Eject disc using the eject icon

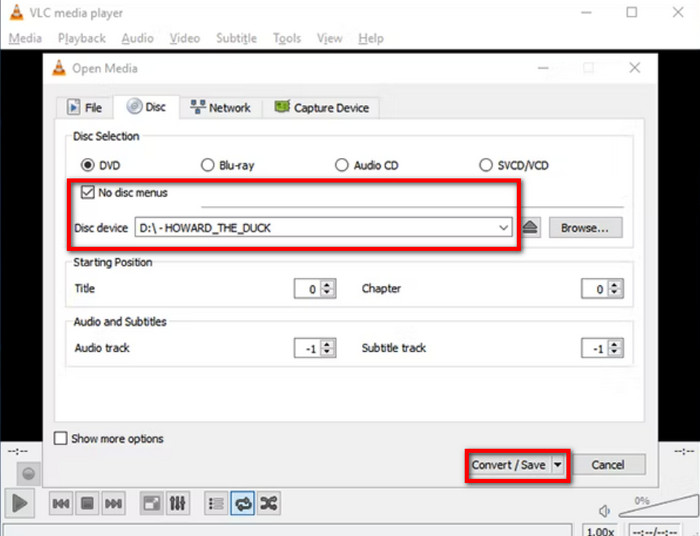point(530,228)
